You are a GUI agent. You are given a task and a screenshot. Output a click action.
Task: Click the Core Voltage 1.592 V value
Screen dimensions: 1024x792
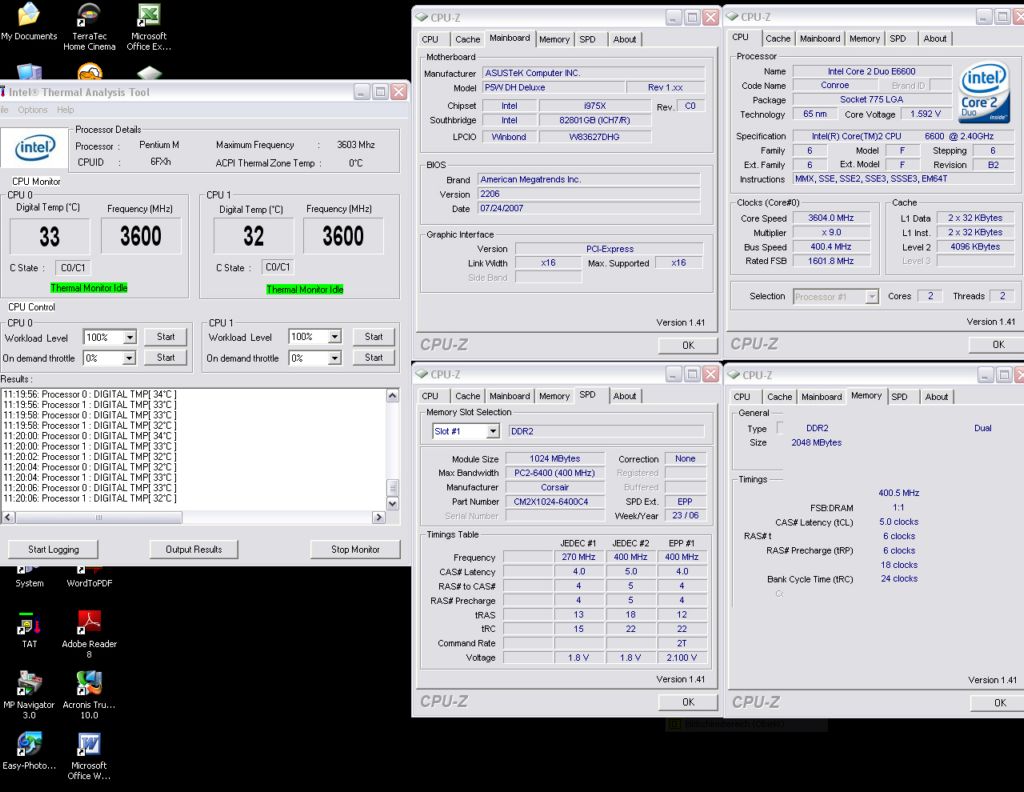click(925, 114)
